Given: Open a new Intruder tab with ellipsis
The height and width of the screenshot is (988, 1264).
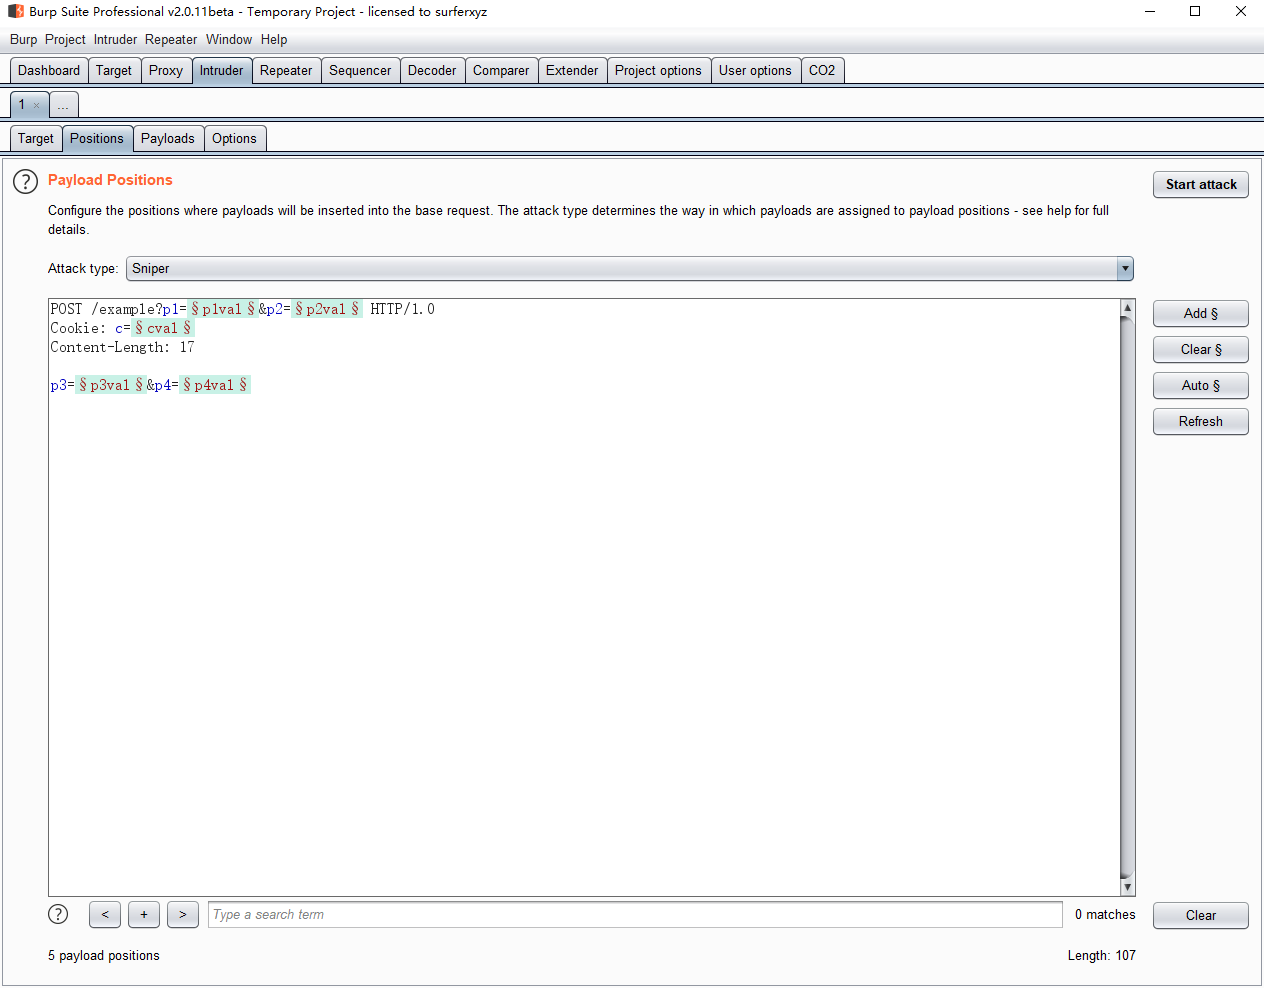Looking at the screenshot, I should [x=63, y=105].
